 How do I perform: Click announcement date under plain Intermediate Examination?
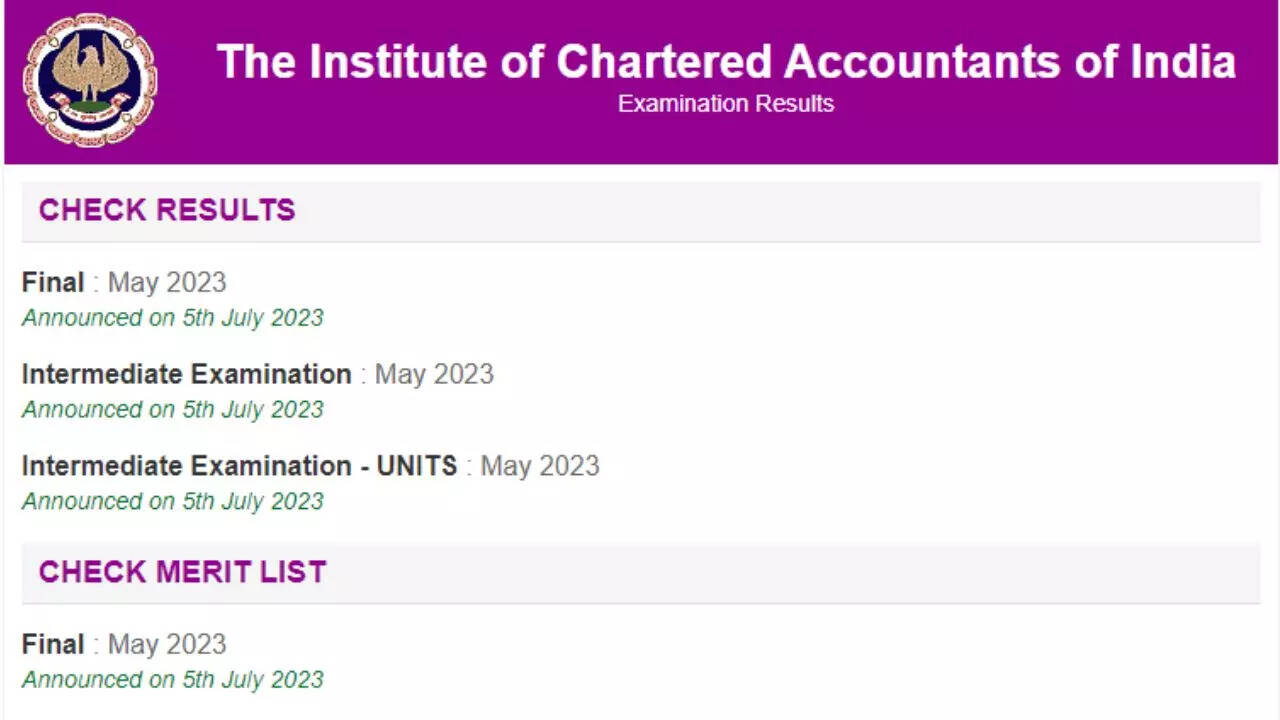point(173,410)
